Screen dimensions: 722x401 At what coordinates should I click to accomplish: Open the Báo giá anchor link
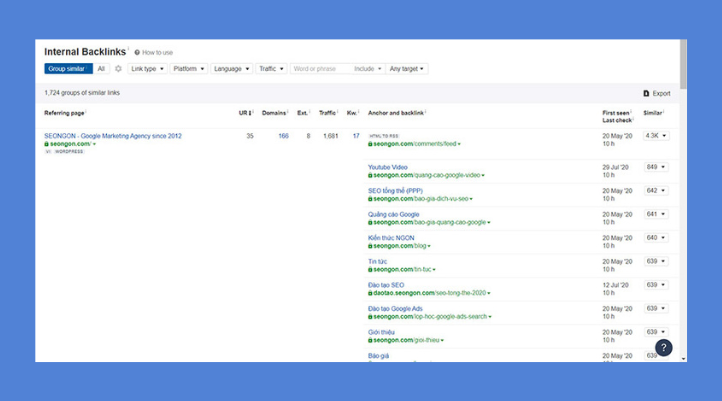(x=378, y=356)
